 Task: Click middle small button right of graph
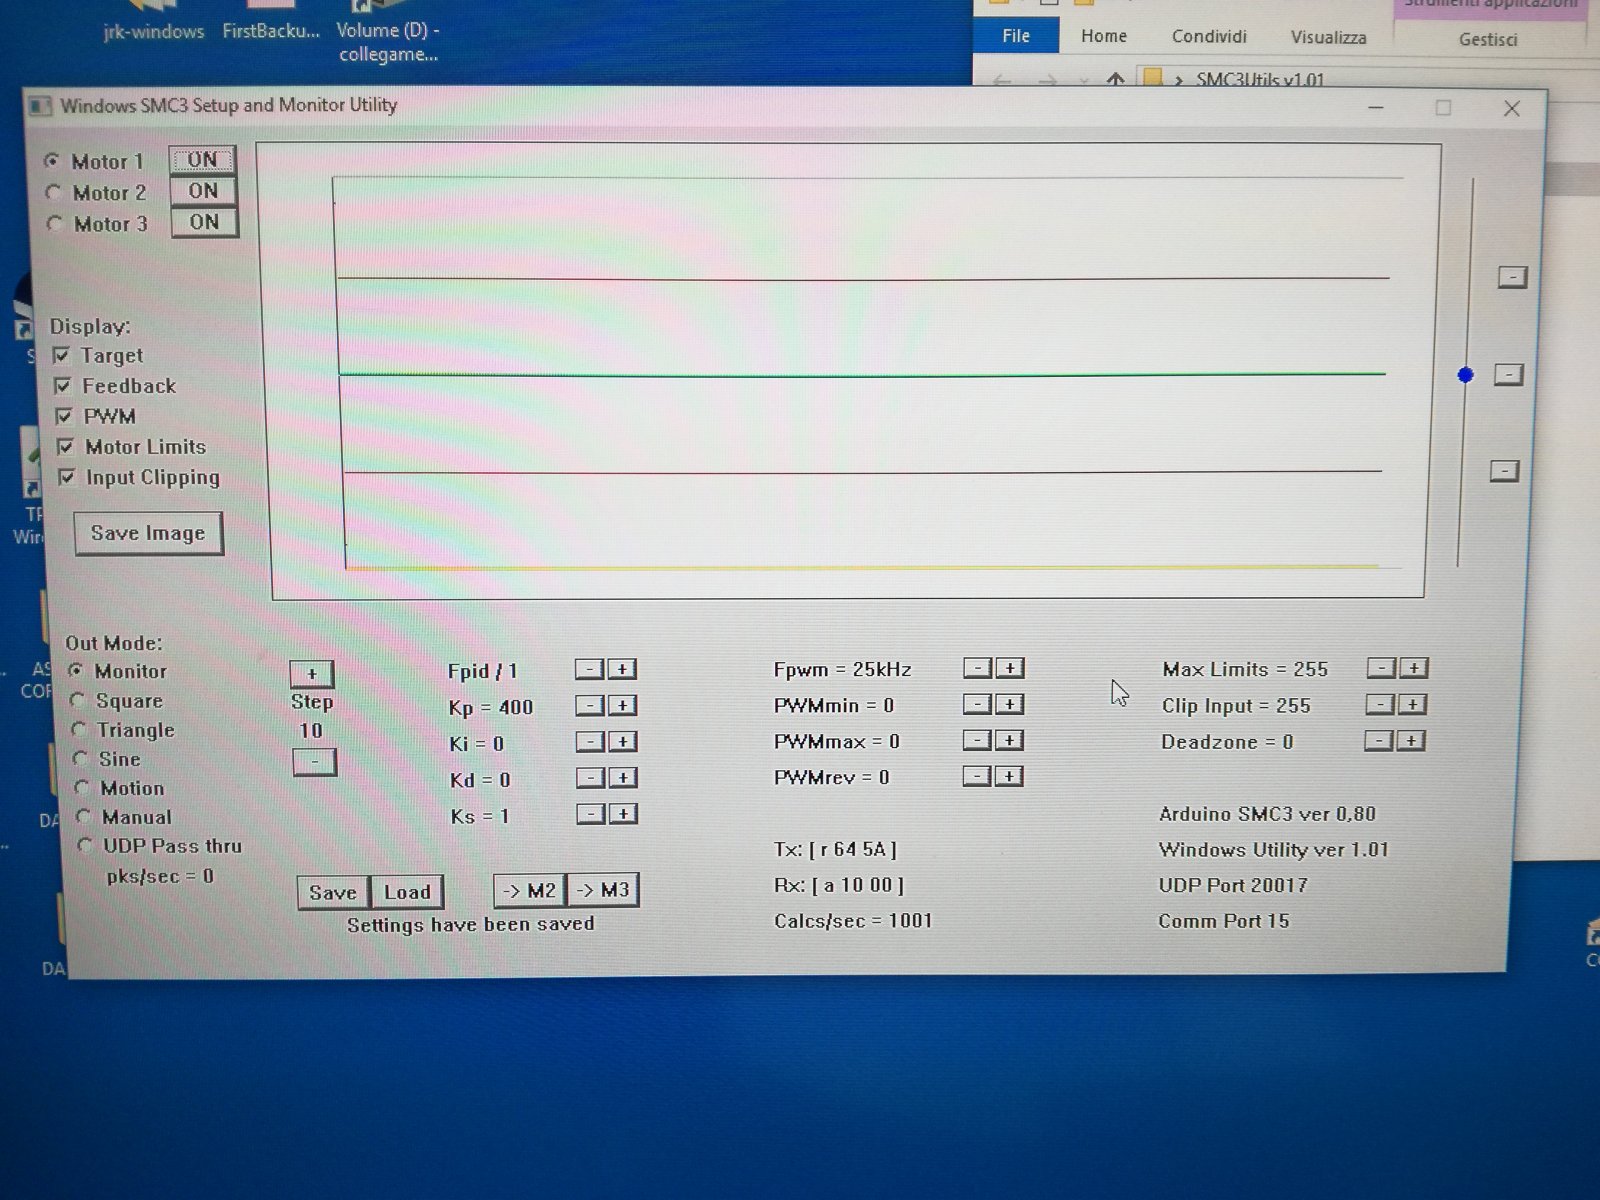point(1508,375)
